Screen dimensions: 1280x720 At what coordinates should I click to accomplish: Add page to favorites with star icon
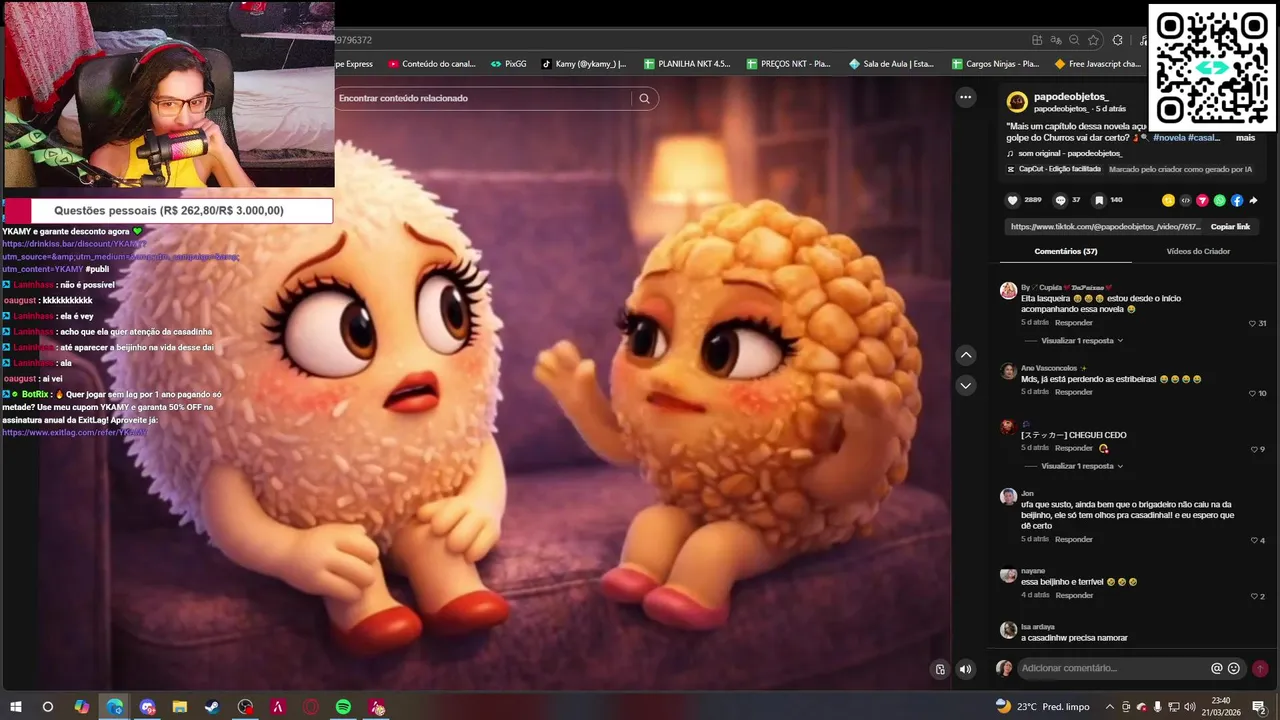click(x=1093, y=40)
